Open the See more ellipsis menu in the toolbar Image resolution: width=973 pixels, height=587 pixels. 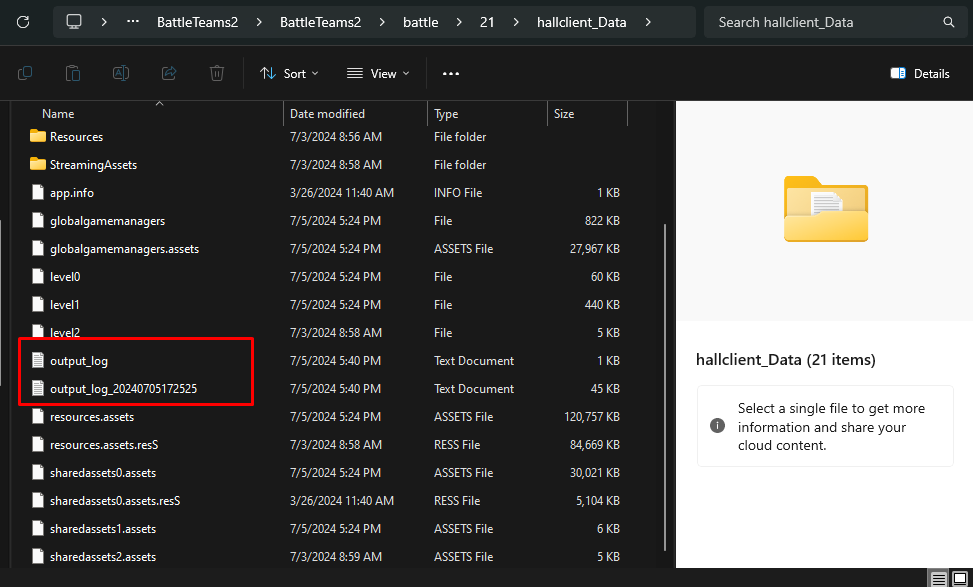point(451,73)
